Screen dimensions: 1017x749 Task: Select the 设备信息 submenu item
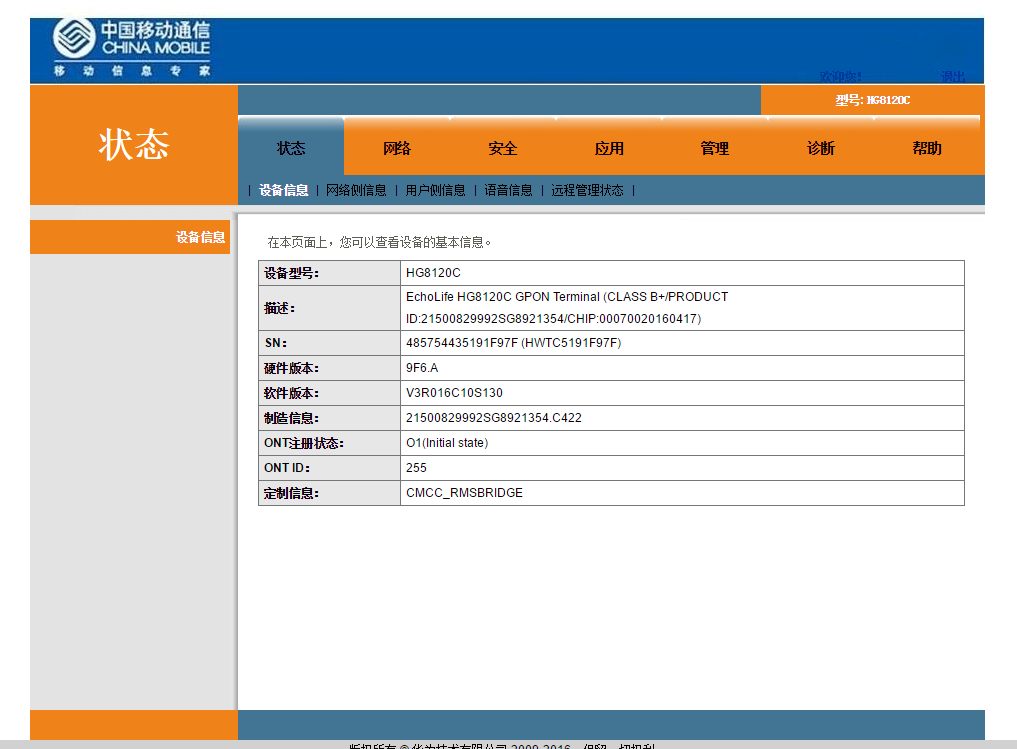click(x=283, y=190)
